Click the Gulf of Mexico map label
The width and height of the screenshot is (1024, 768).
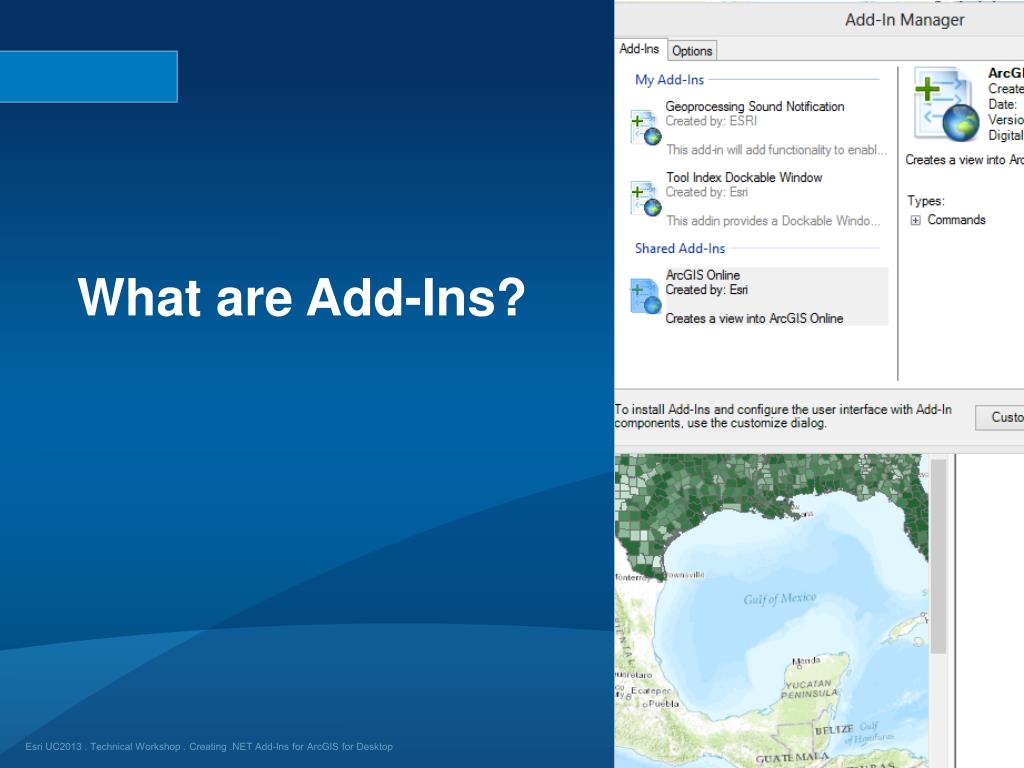pos(780,598)
